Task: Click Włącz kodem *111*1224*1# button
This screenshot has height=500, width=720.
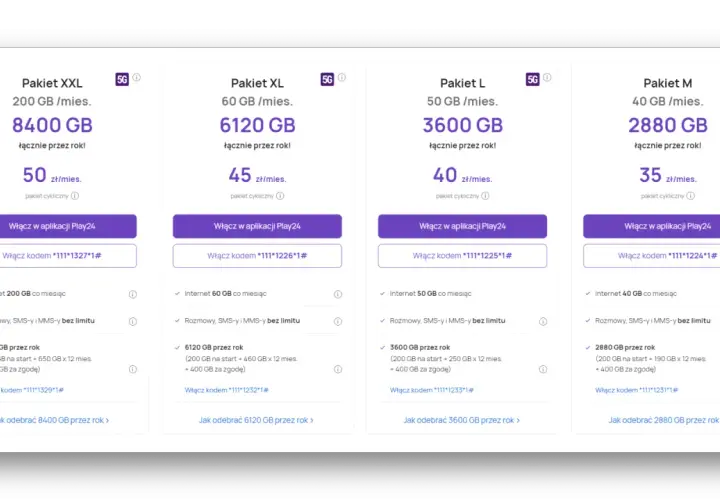Action: click(652, 256)
